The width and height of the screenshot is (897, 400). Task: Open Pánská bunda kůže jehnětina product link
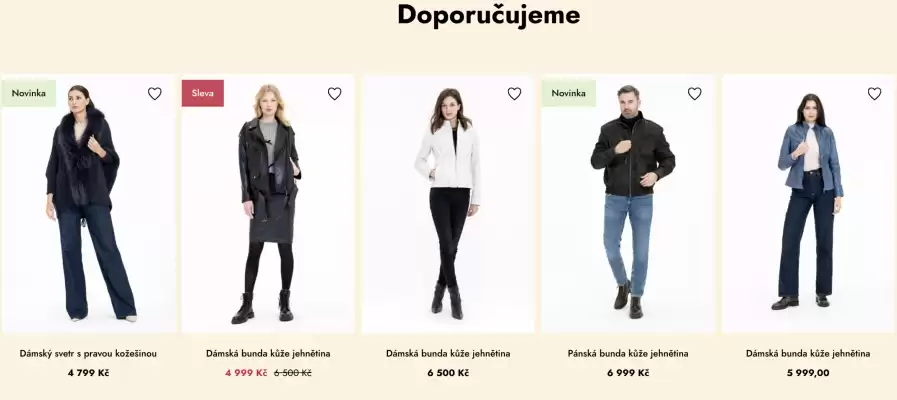[628, 354]
